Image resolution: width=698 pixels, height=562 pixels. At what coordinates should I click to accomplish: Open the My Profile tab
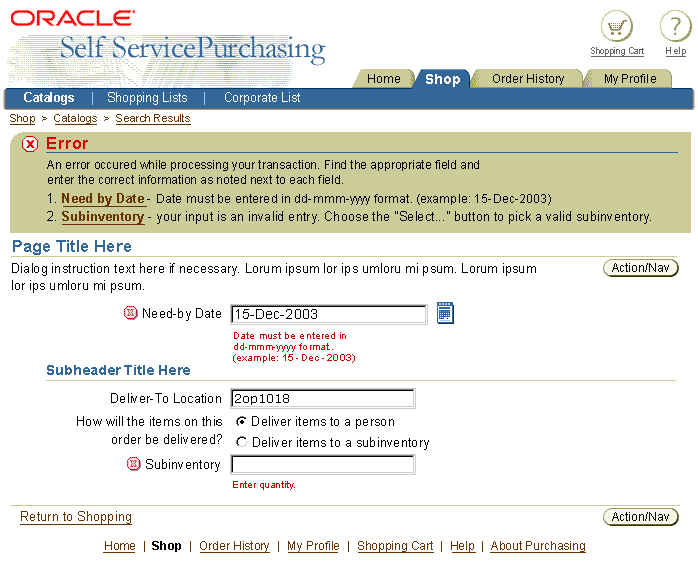point(630,79)
